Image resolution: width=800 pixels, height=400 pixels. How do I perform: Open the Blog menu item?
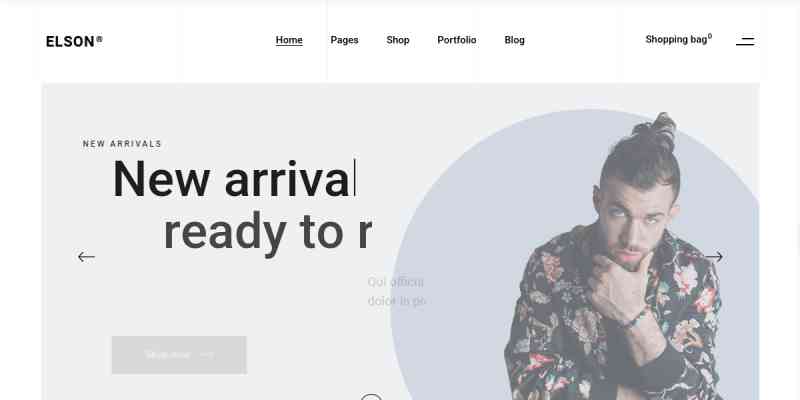[514, 40]
